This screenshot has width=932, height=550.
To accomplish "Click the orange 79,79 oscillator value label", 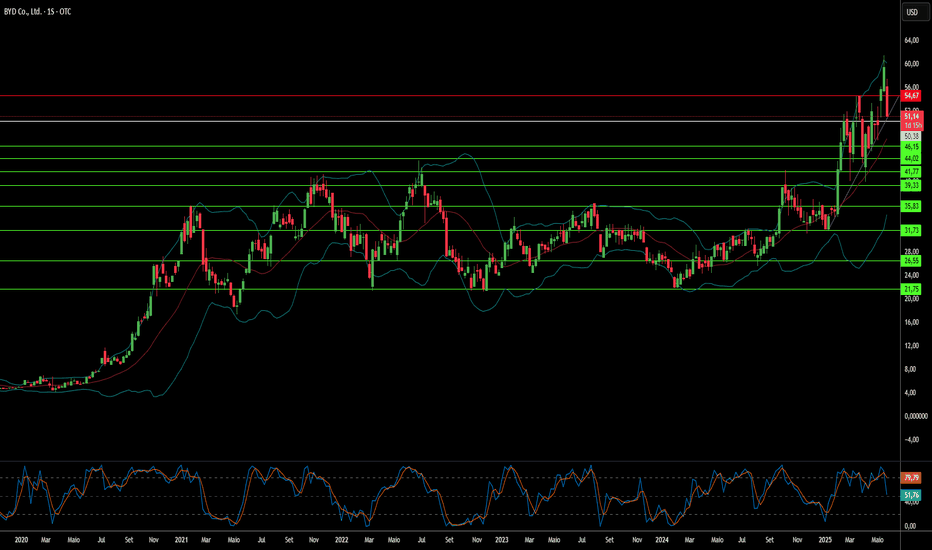I will tap(911, 477).
